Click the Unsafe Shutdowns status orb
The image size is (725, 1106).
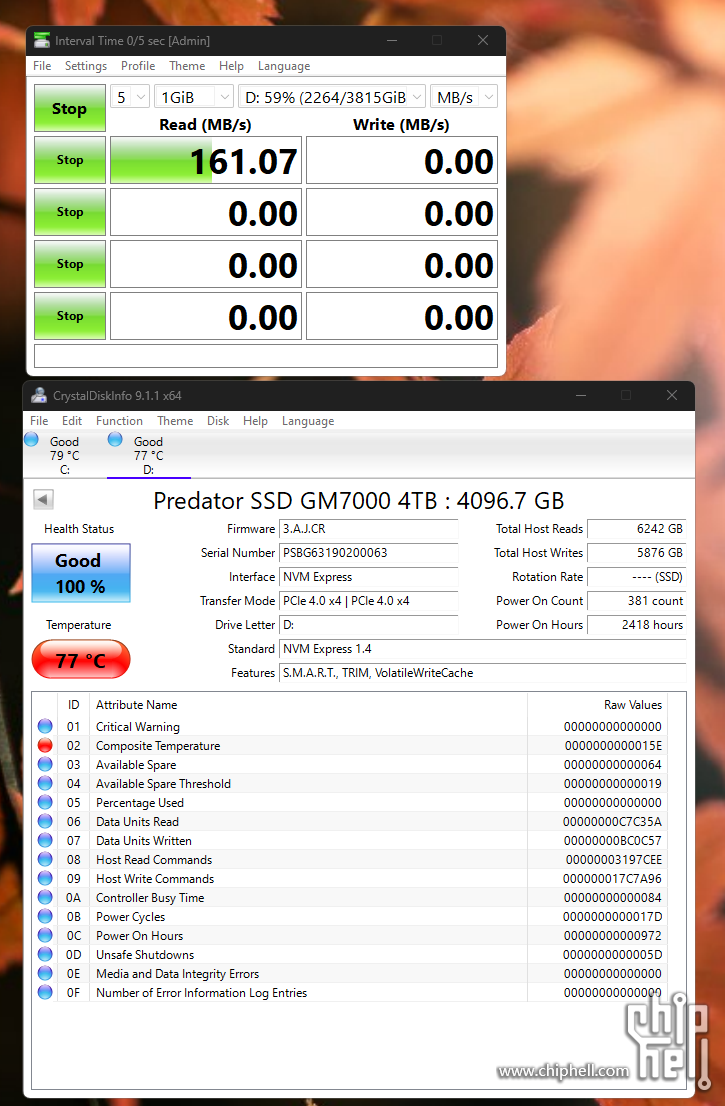click(x=45, y=954)
